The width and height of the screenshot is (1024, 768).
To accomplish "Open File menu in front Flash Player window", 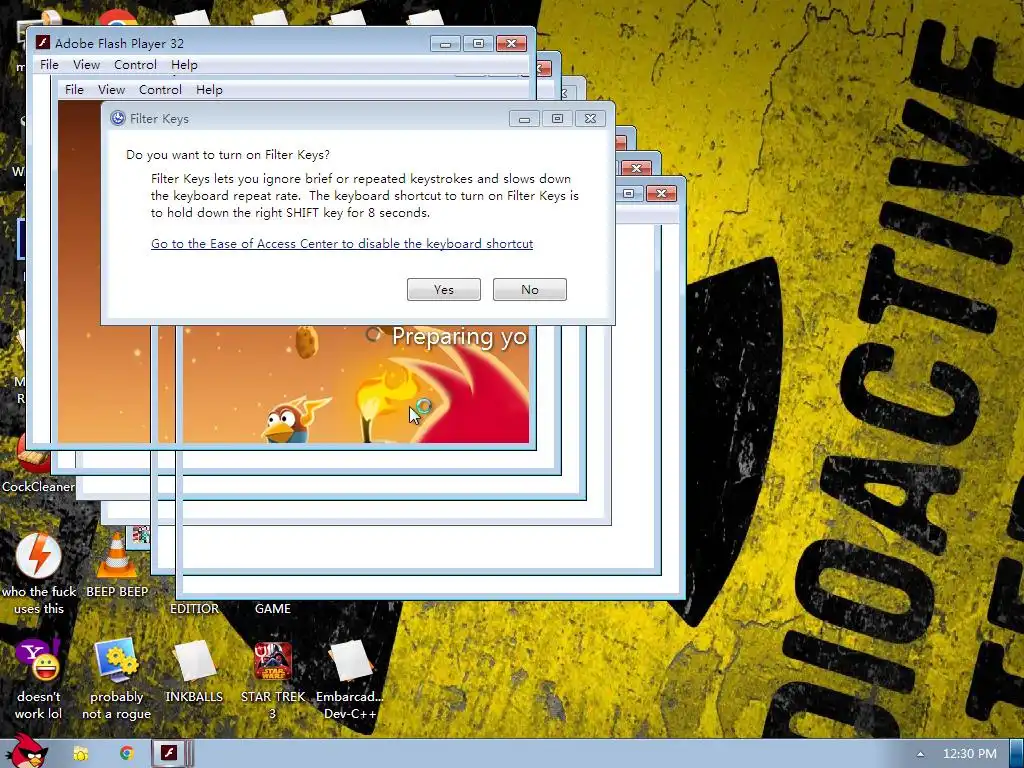I will click(x=49, y=65).
